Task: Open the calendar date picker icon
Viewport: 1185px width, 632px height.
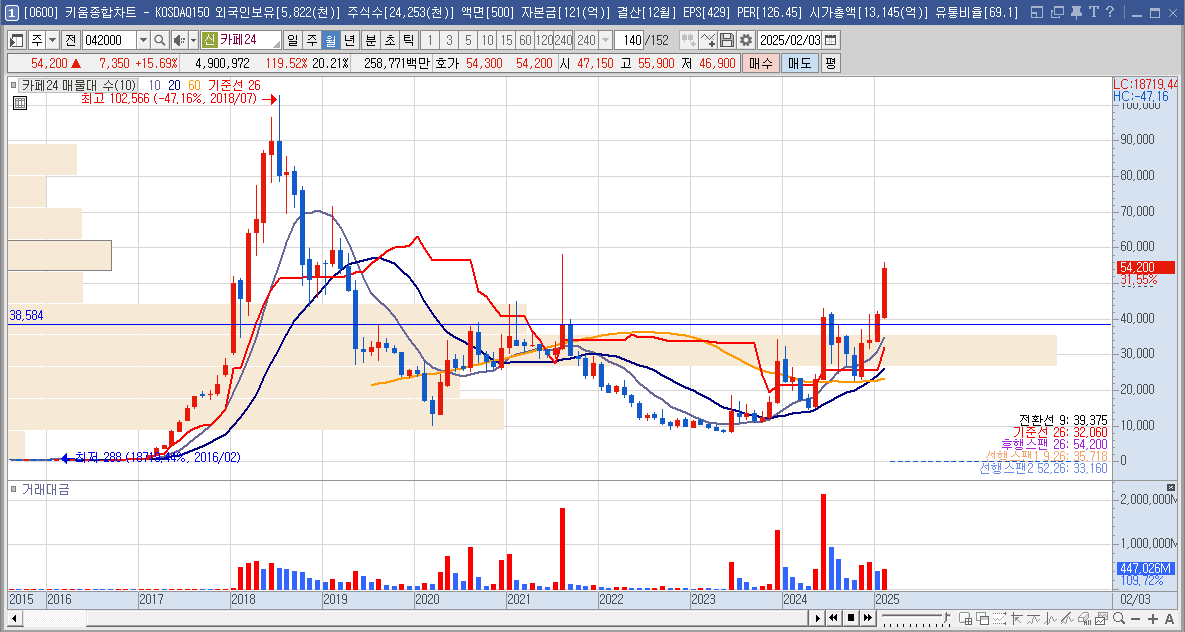Action: (x=830, y=40)
